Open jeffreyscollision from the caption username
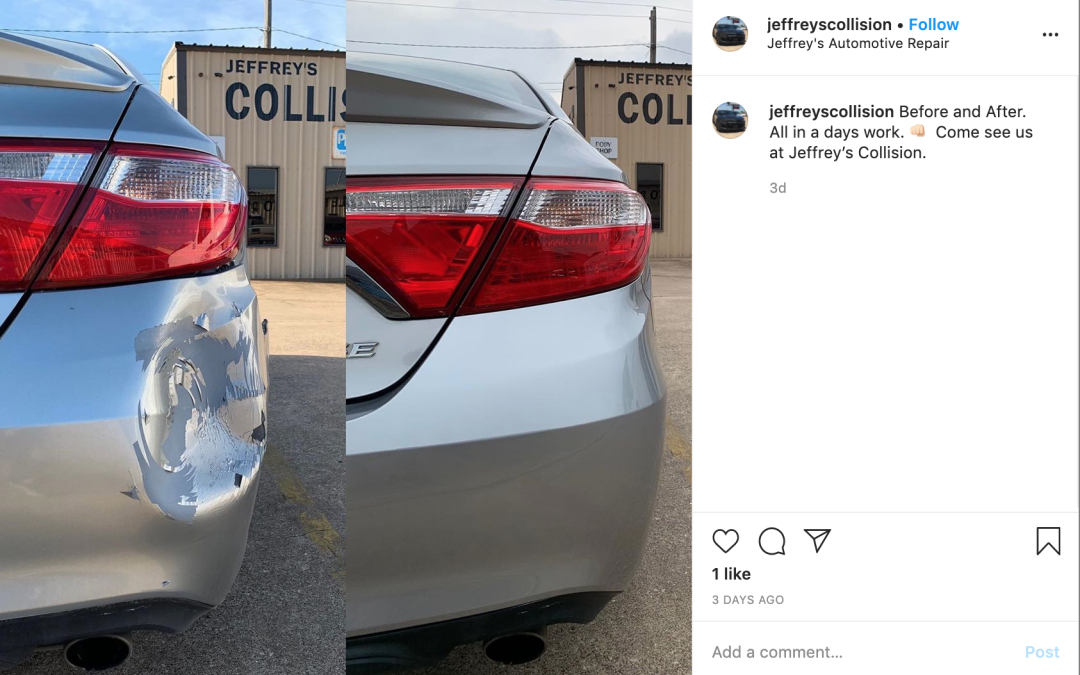 pyautogui.click(x=831, y=111)
